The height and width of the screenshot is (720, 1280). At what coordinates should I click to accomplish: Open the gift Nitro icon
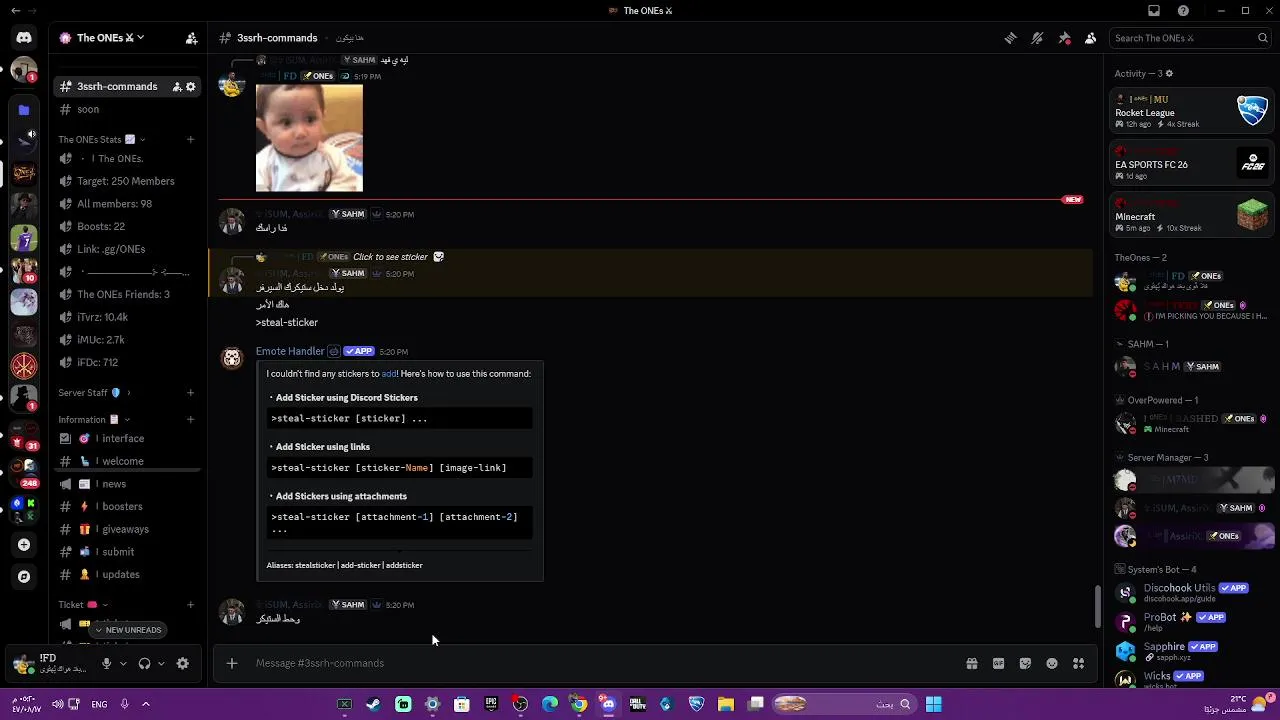tap(971, 663)
